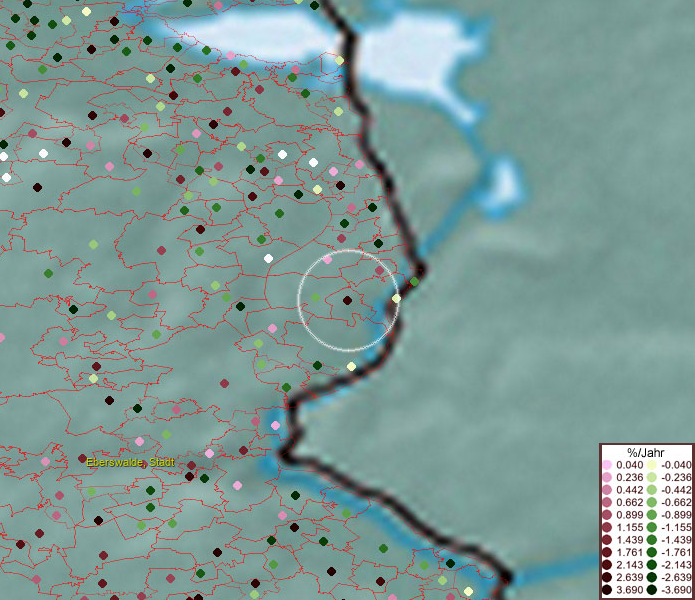Screen dimensions: 695x600
Task: Click the 'Eberswalde, Stadt' map label
Action: pos(130,462)
